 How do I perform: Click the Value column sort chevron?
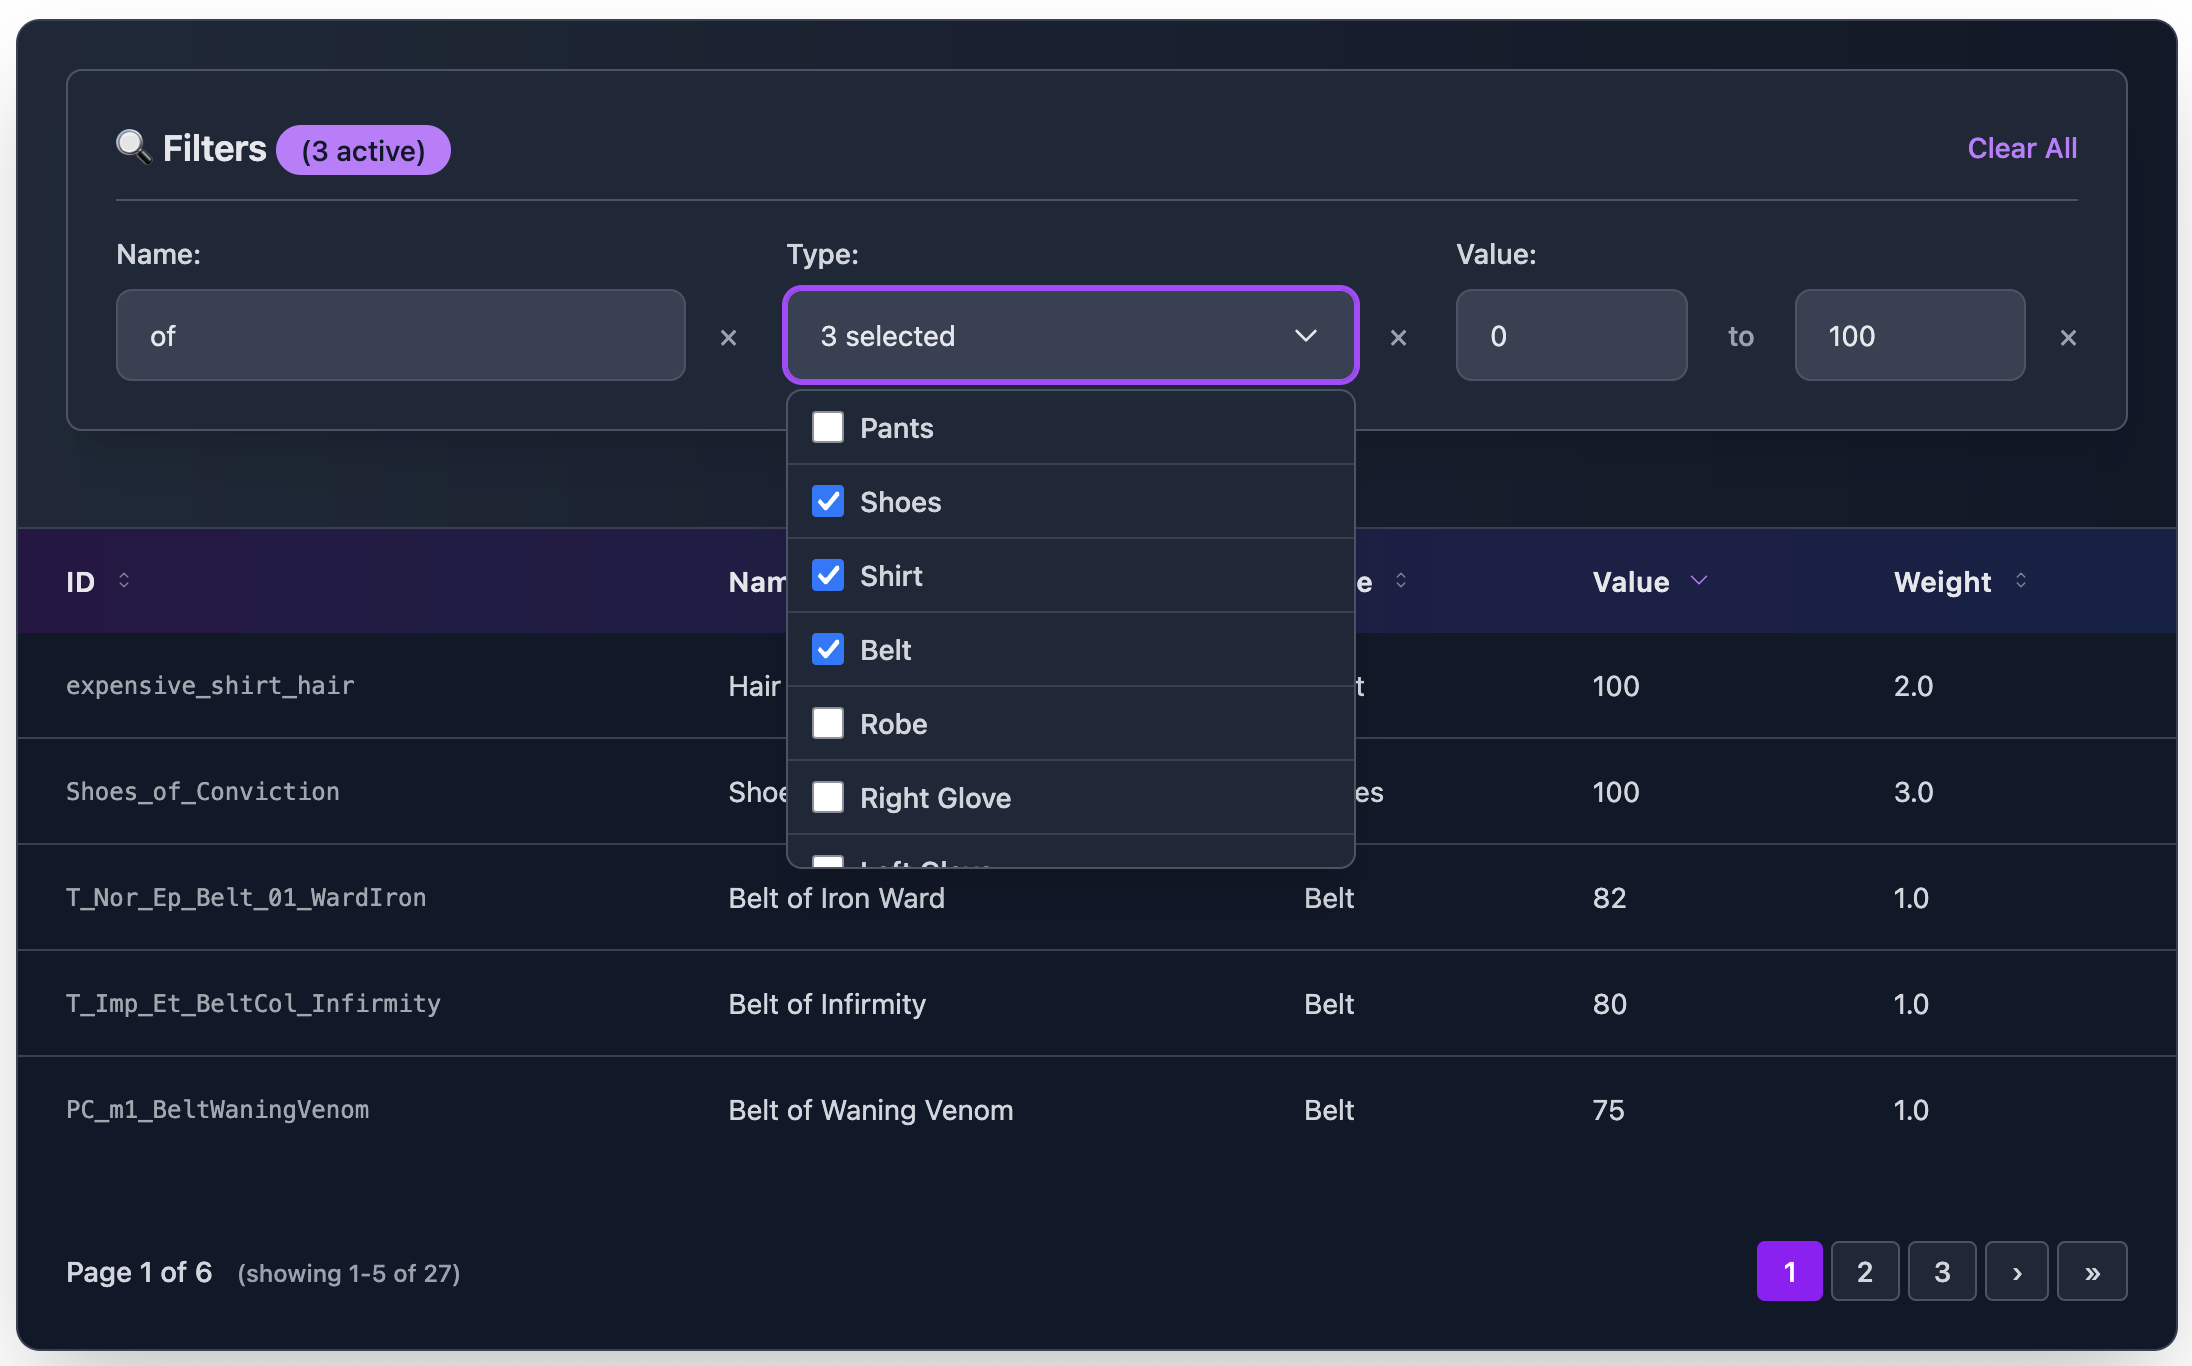coord(1700,581)
